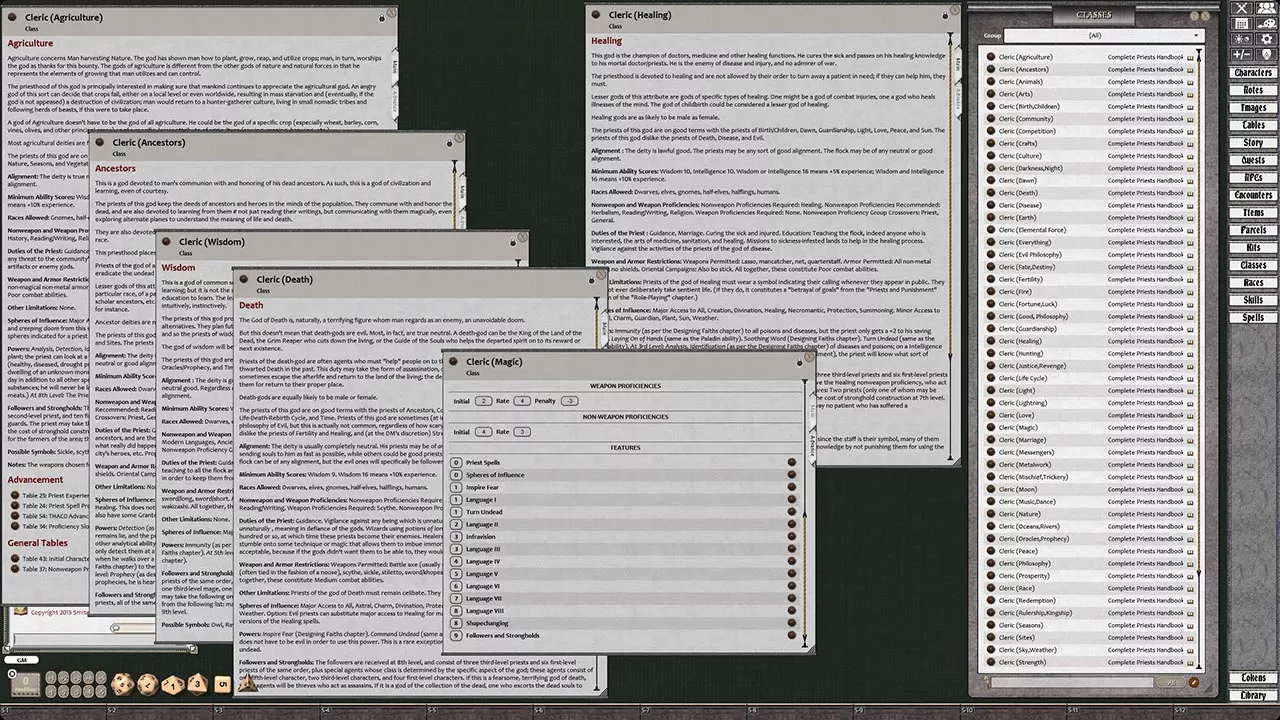Click the GM label above the dice tray
The height and width of the screenshot is (720, 1280).
21,660
